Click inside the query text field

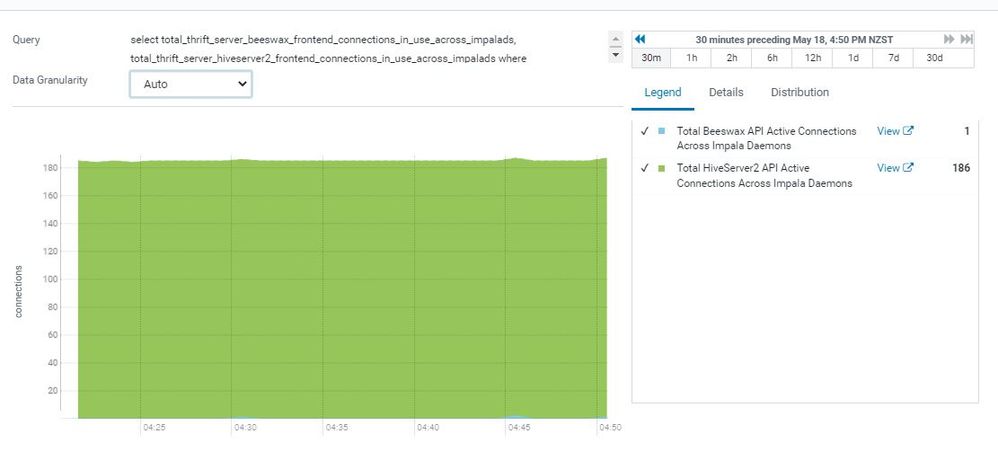point(360,48)
